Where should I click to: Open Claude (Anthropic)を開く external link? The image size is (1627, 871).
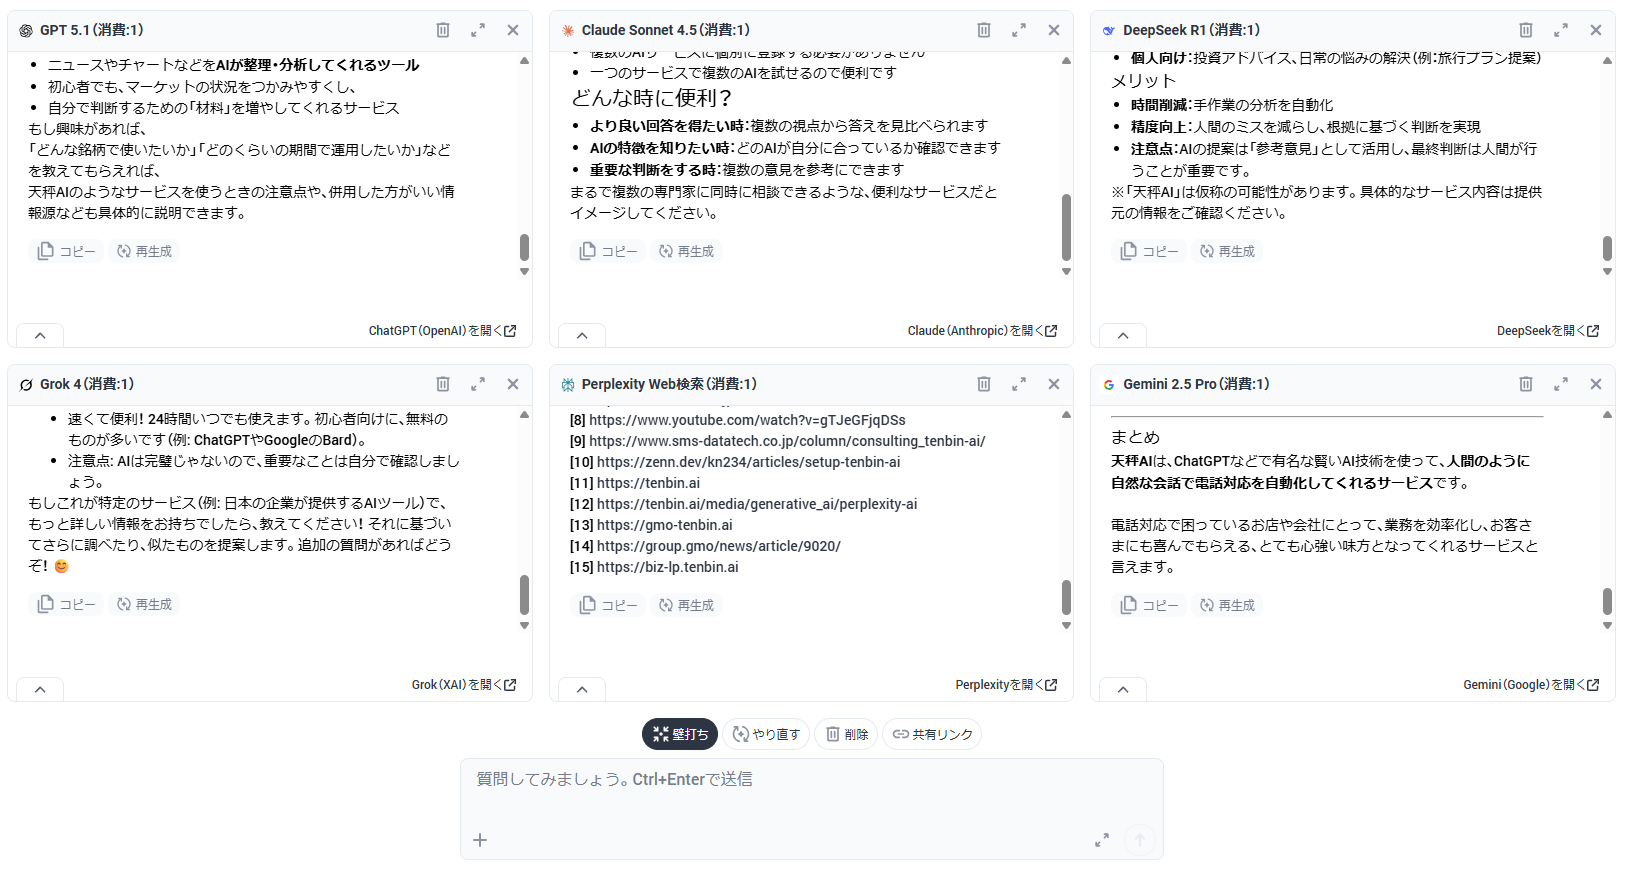982,331
